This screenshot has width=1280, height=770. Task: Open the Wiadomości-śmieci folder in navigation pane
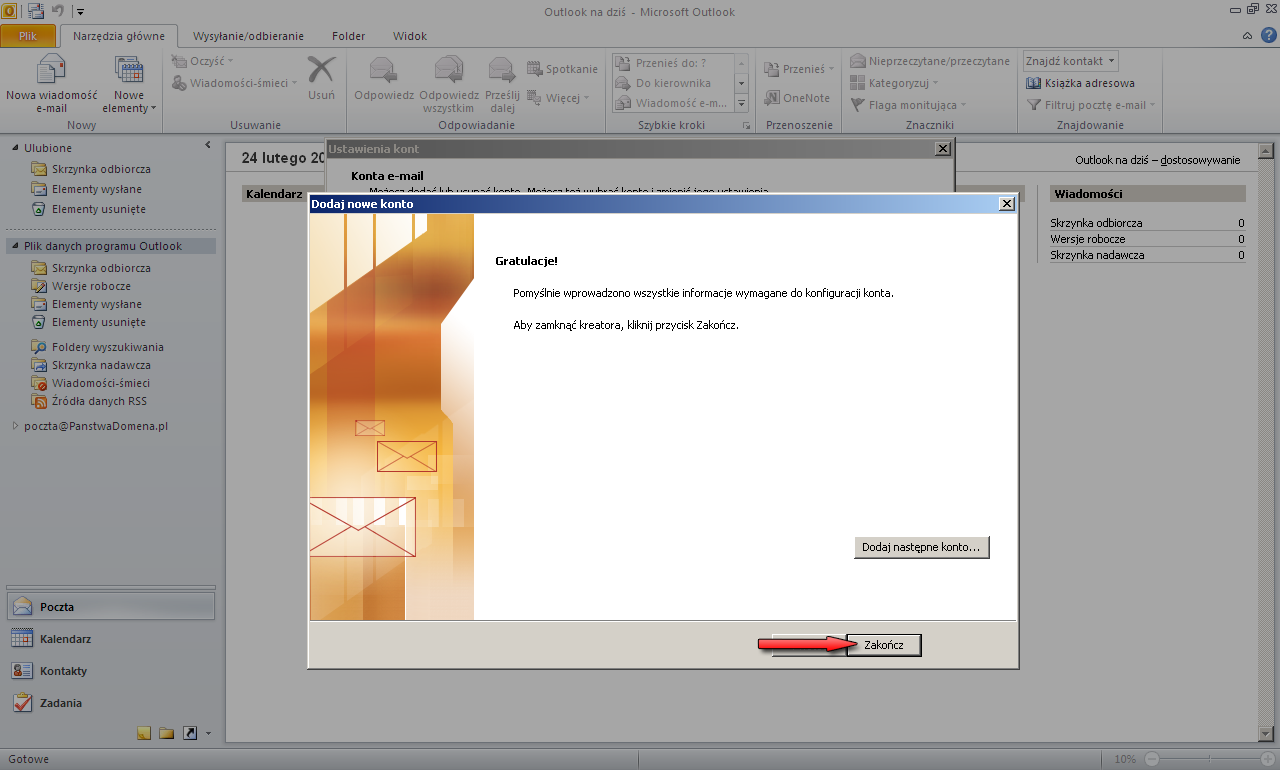pyautogui.click(x=101, y=383)
